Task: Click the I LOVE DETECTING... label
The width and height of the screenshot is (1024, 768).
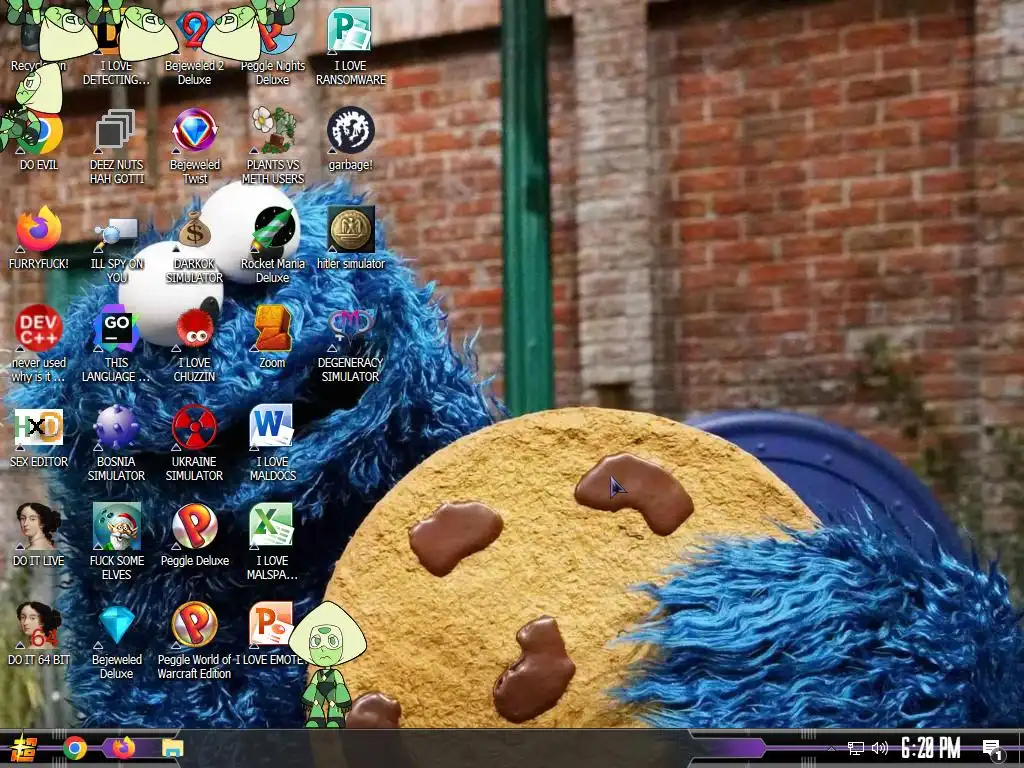Action: tap(116, 72)
